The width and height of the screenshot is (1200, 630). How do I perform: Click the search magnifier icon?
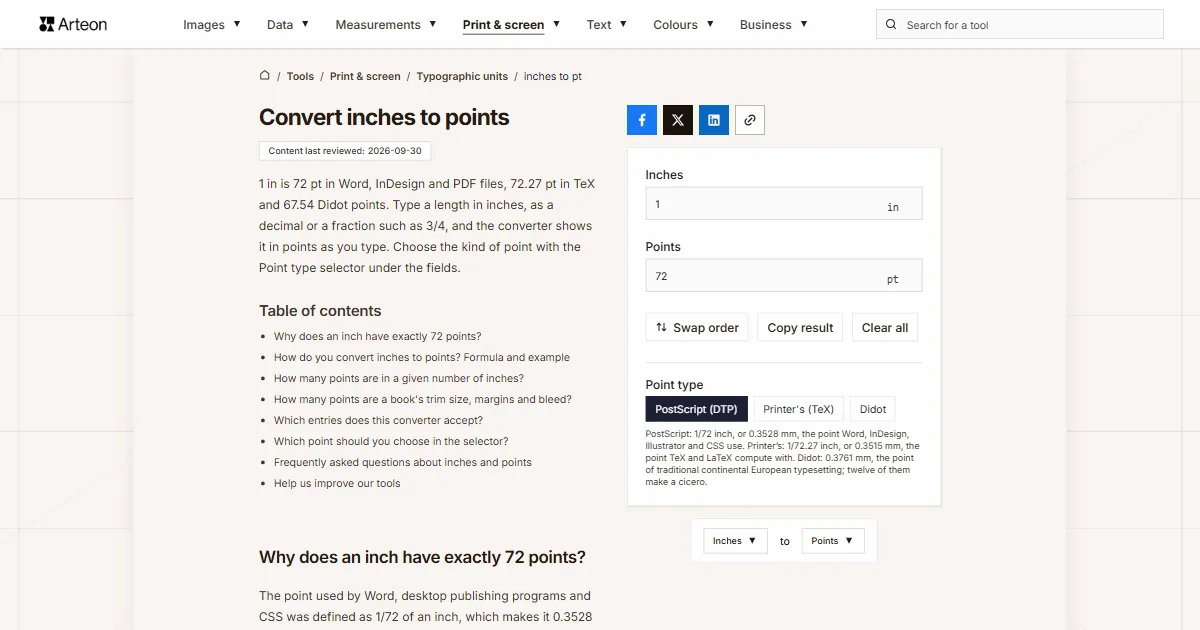[x=892, y=25]
